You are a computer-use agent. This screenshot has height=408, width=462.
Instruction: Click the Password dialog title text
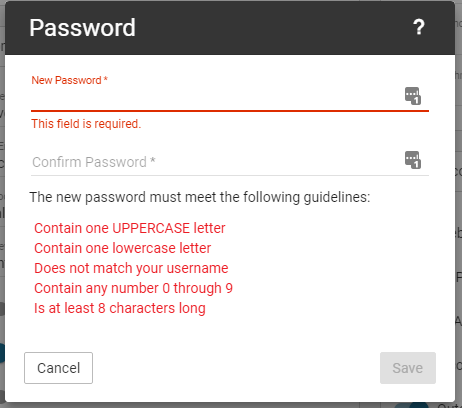click(82, 28)
